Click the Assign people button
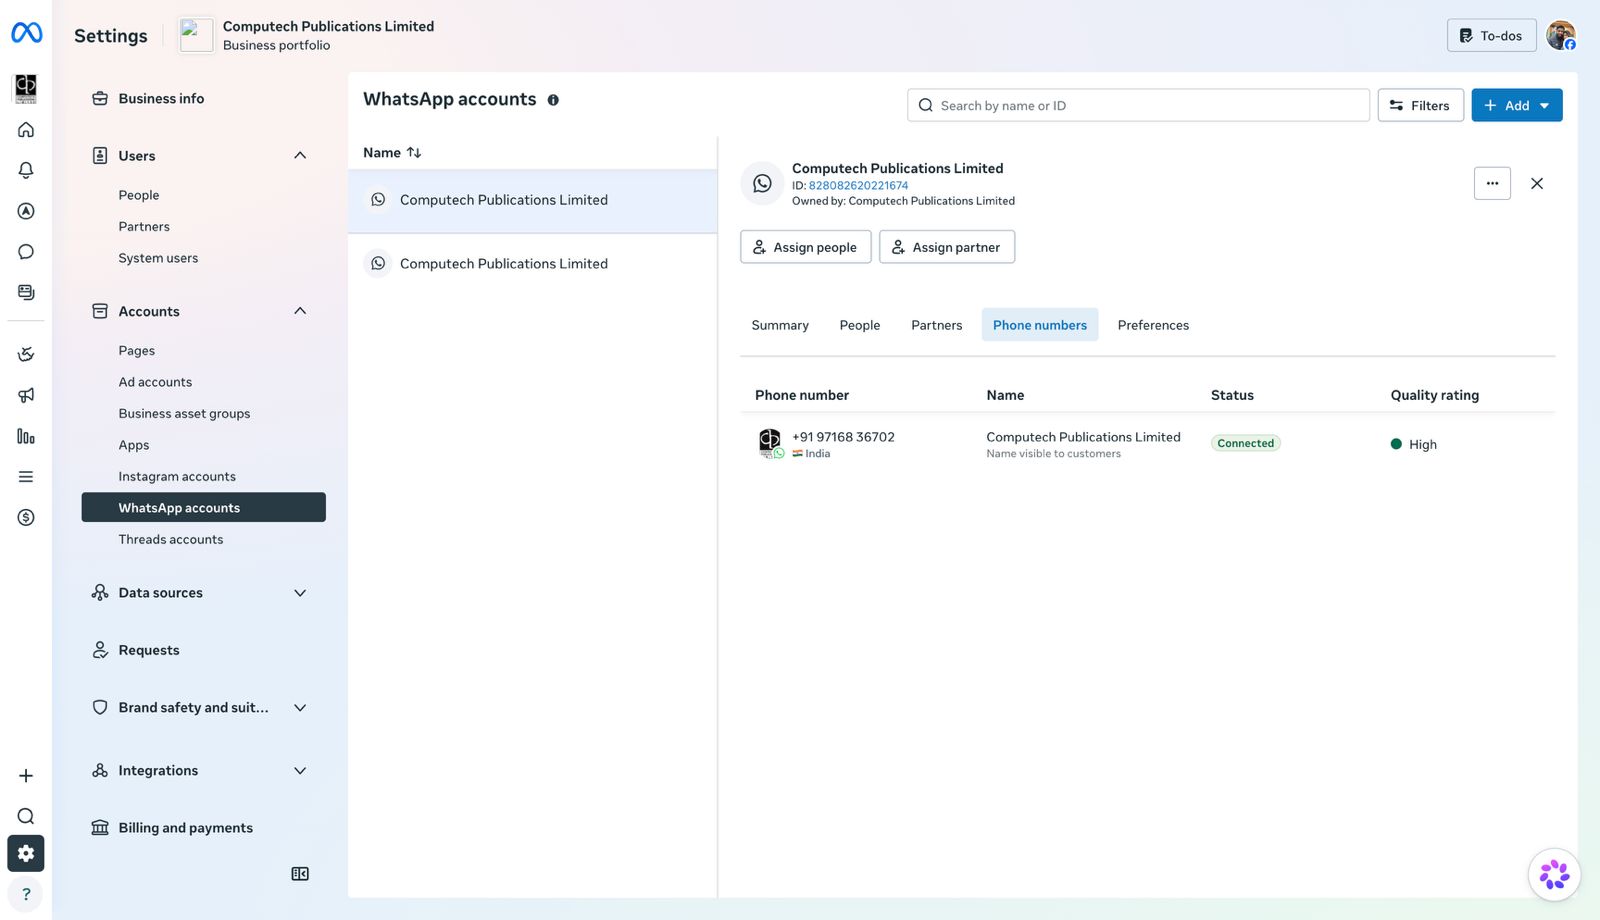This screenshot has width=1600, height=920. [x=806, y=247]
